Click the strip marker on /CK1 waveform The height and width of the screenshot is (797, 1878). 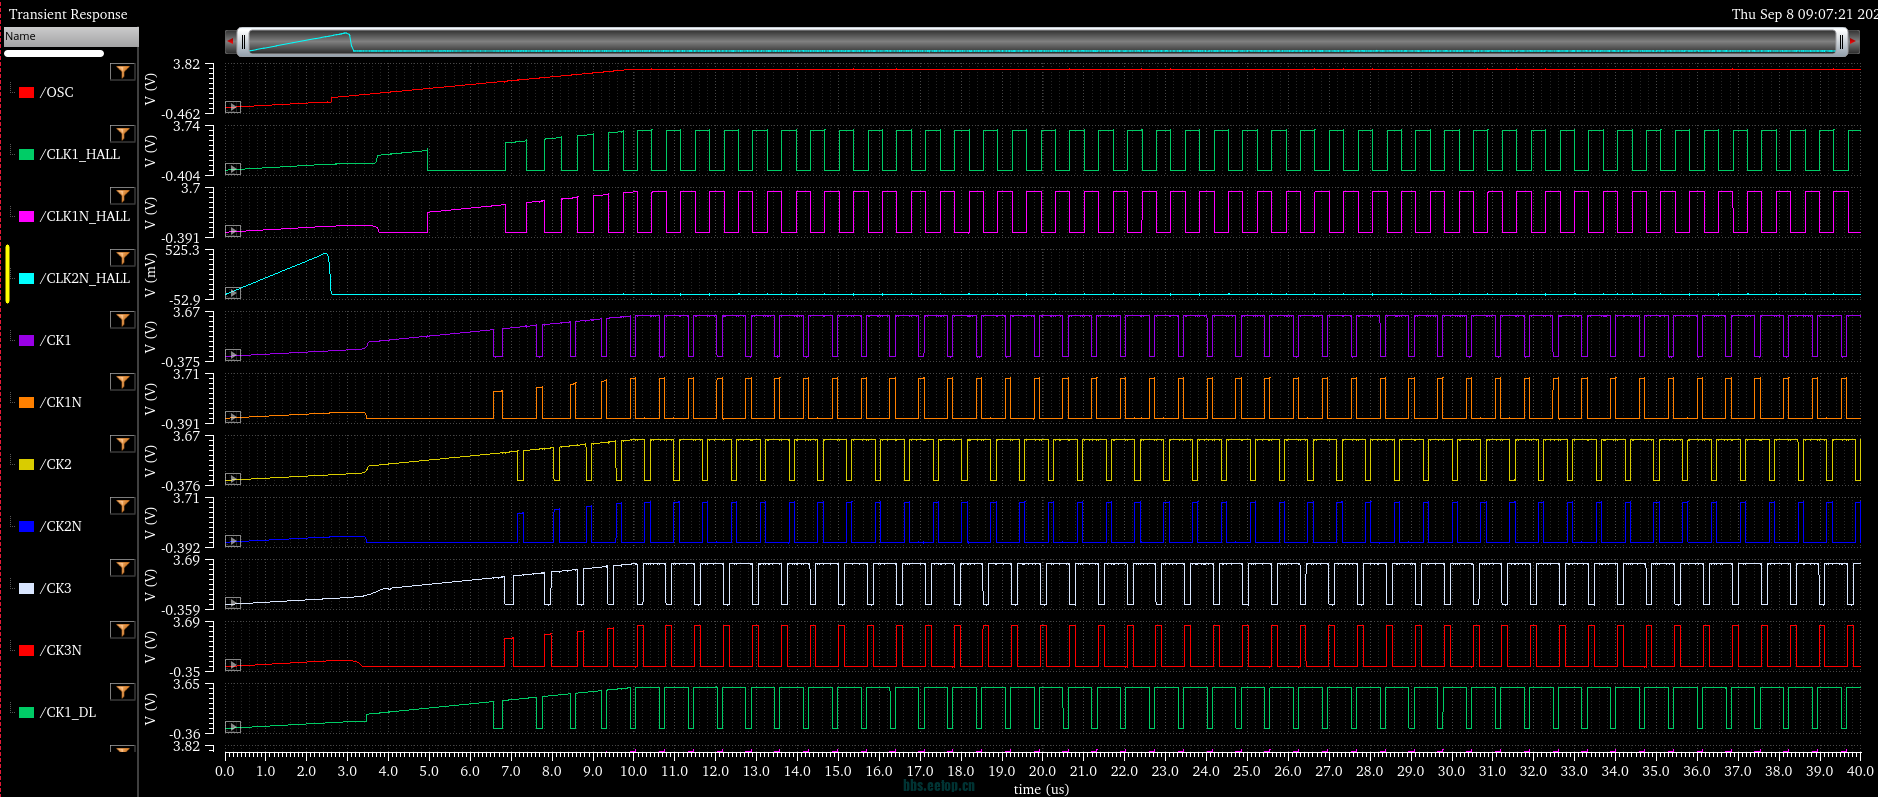pos(233,355)
